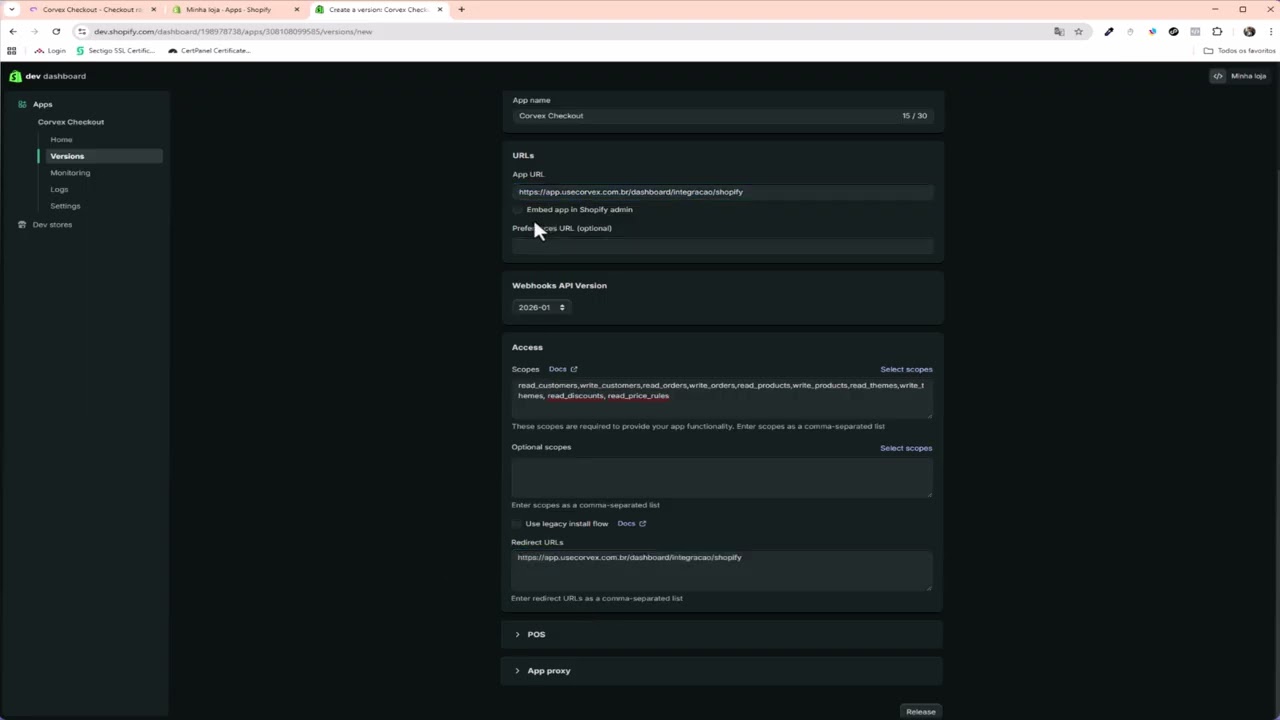Click the Optional scopes text area
This screenshot has width=1280, height=720.
pyautogui.click(x=722, y=477)
